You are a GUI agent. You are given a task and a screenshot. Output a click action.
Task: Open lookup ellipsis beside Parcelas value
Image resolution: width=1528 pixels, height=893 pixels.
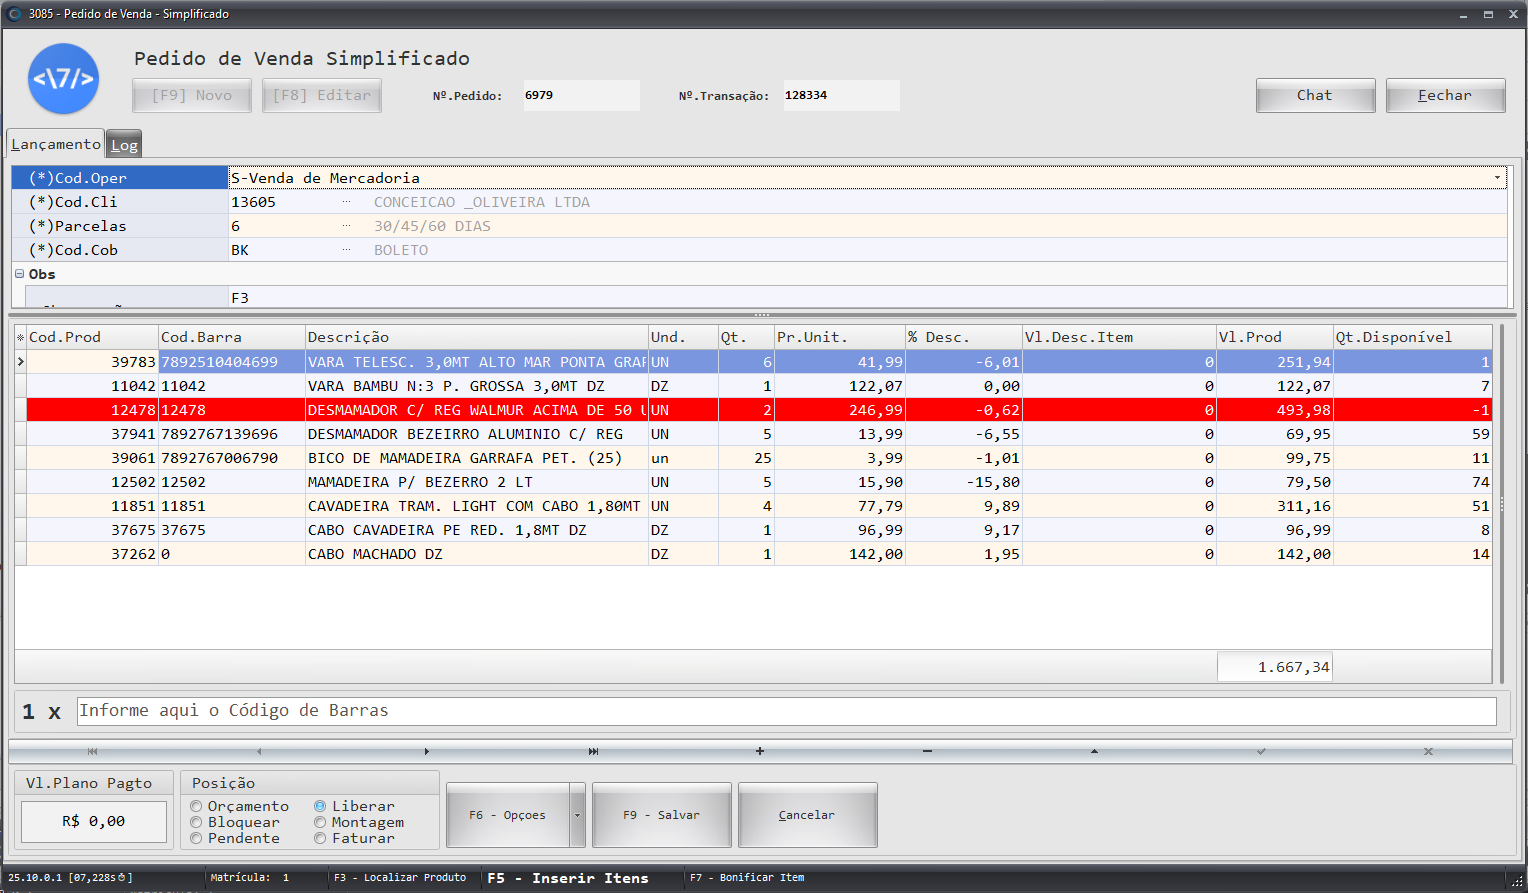click(347, 226)
